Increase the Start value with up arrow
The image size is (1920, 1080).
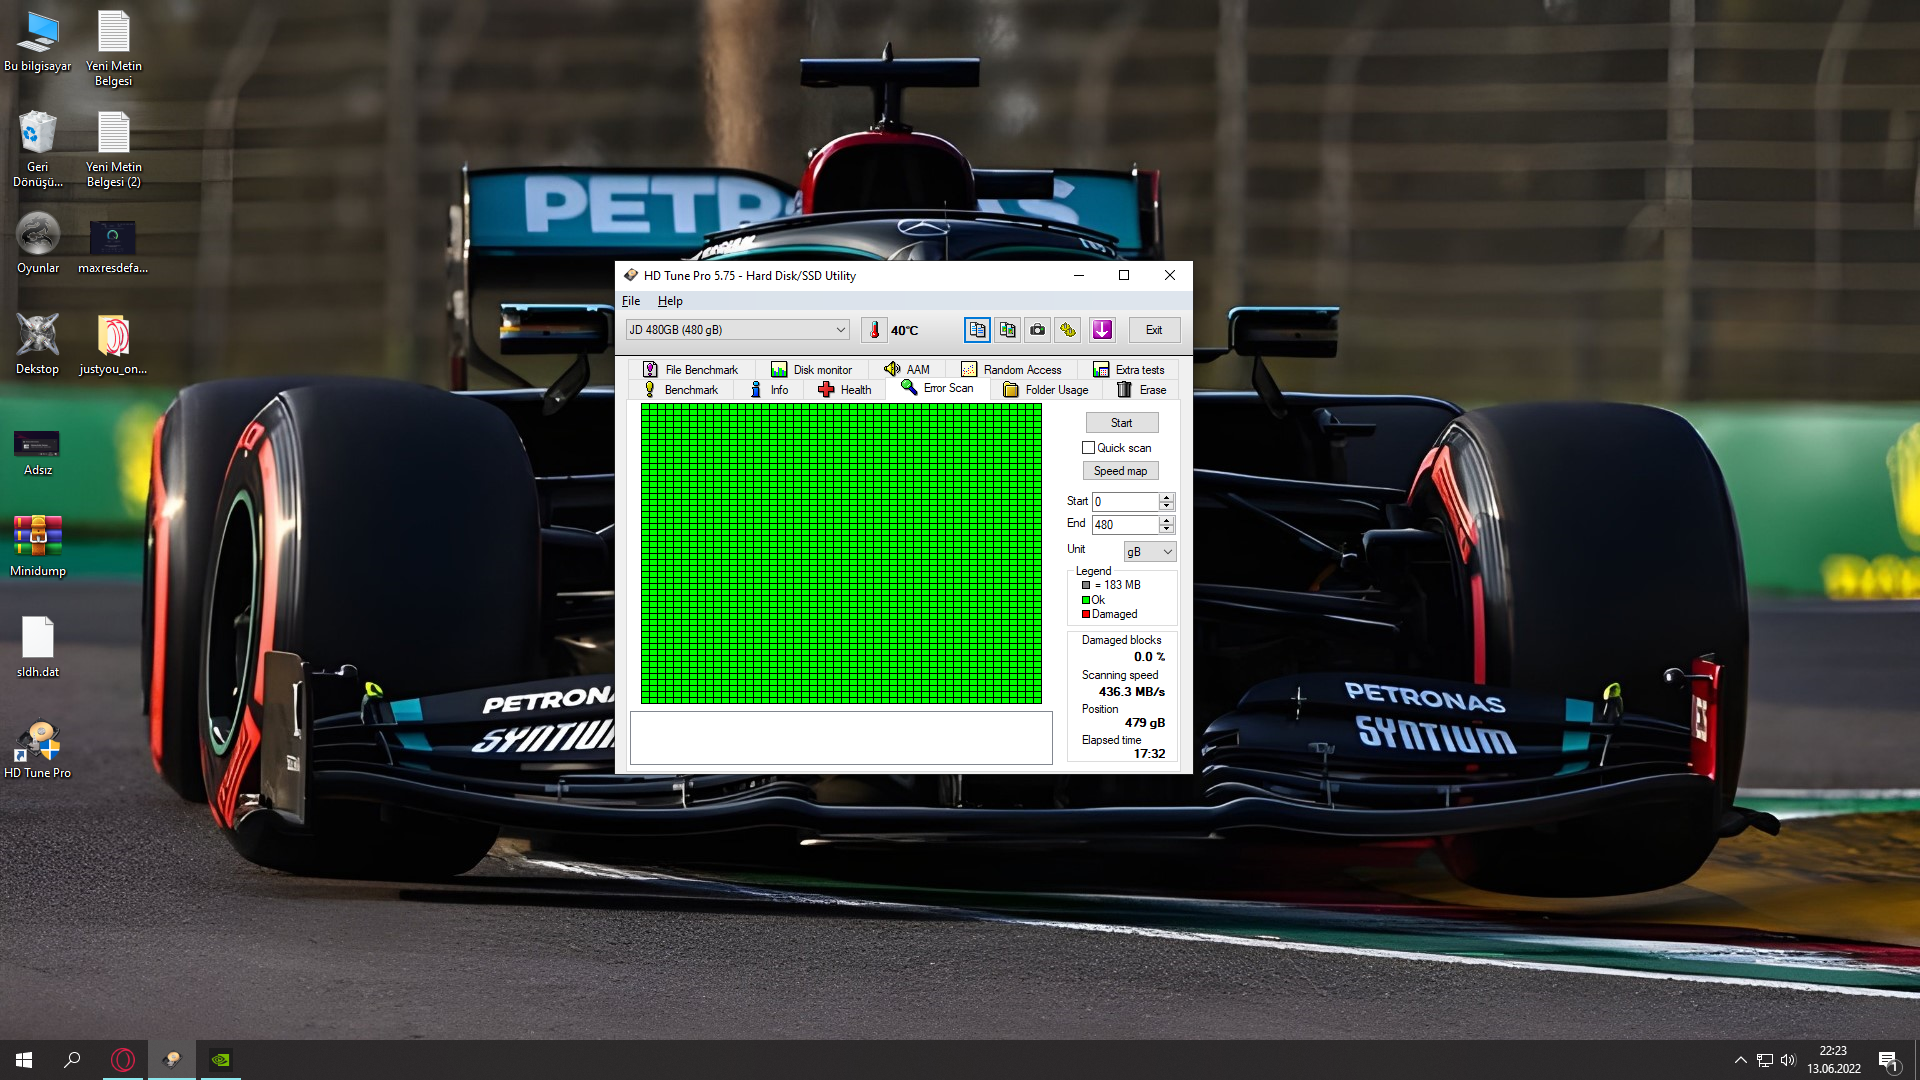tap(1166, 497)
